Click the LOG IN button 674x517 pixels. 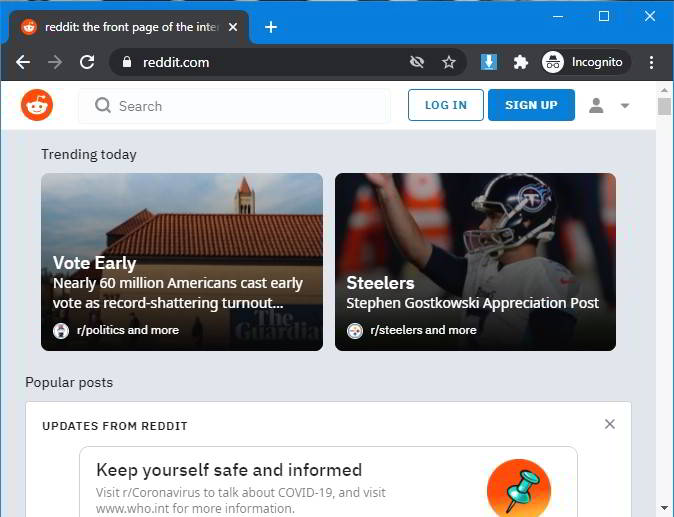pos(446,105)
